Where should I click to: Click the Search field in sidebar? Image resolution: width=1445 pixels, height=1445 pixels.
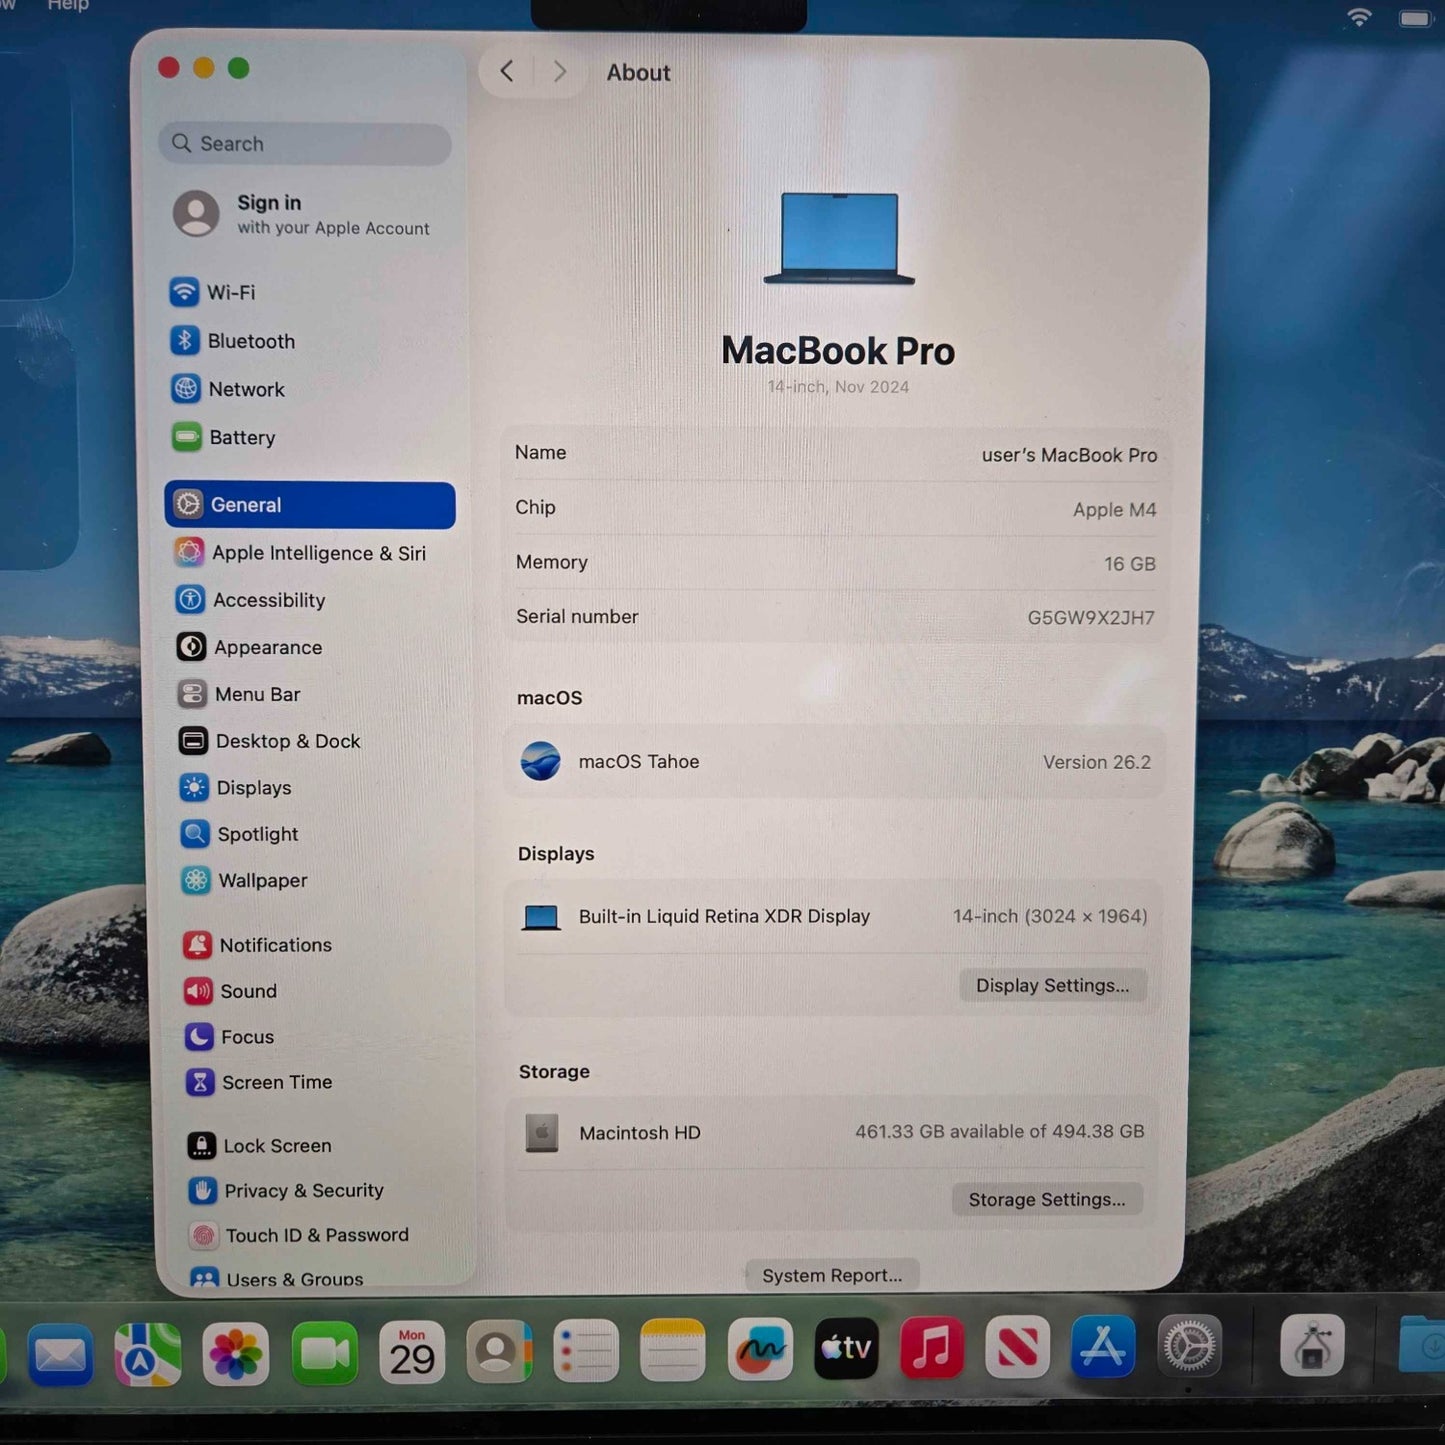(305, 144)
